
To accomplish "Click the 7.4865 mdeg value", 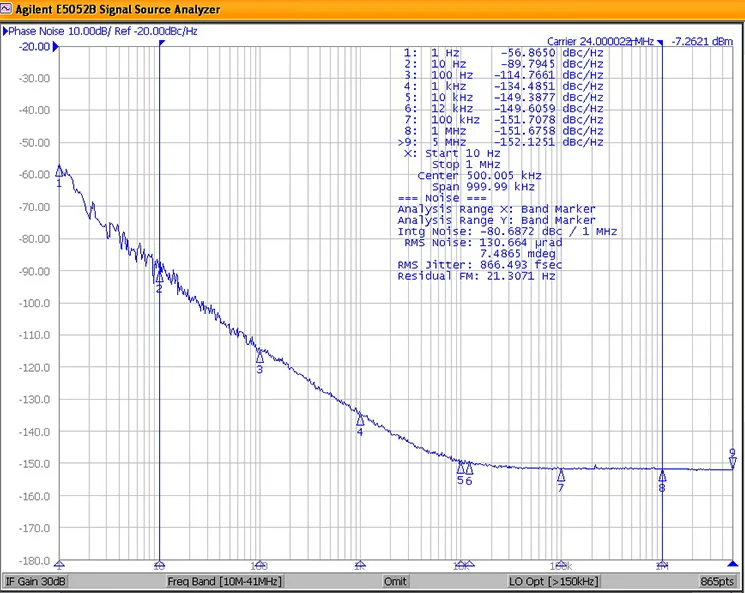I will (x=517, y=254).
